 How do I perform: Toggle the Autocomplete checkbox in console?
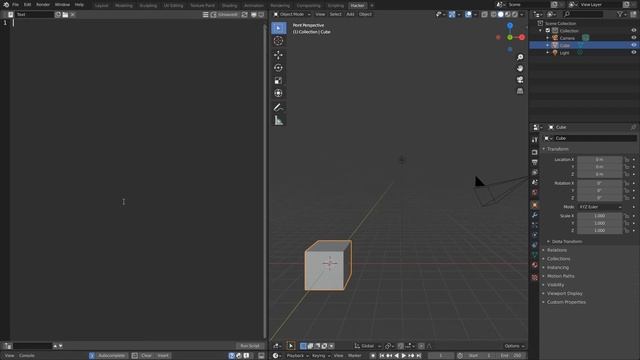pyautogui.click(x=92, y=356)
